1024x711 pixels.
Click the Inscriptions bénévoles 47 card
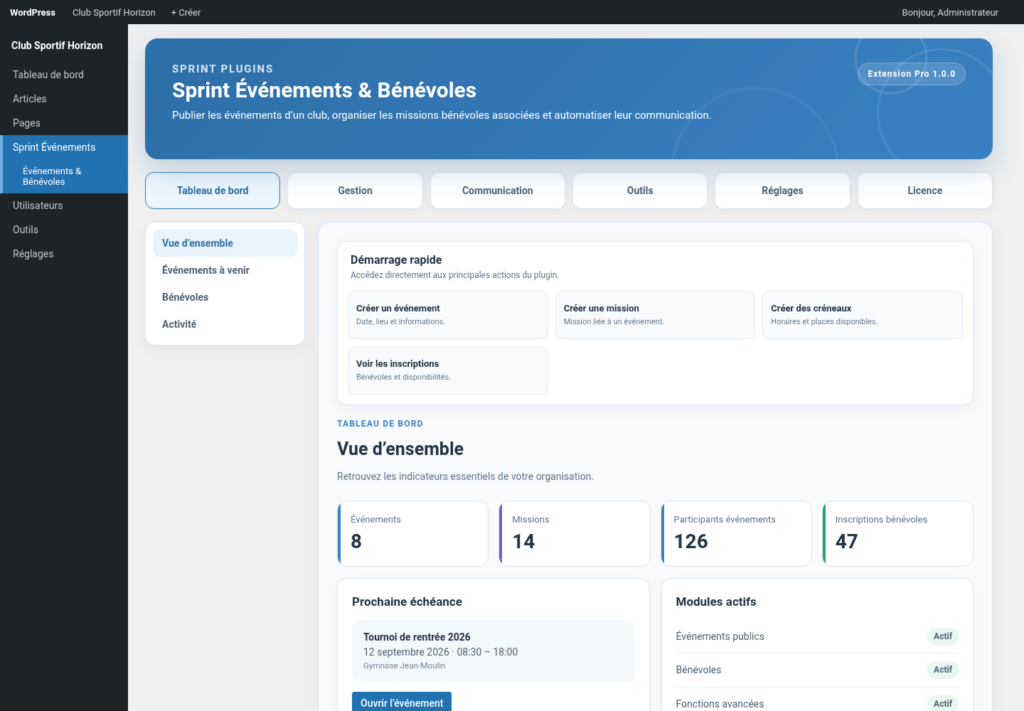897,533
